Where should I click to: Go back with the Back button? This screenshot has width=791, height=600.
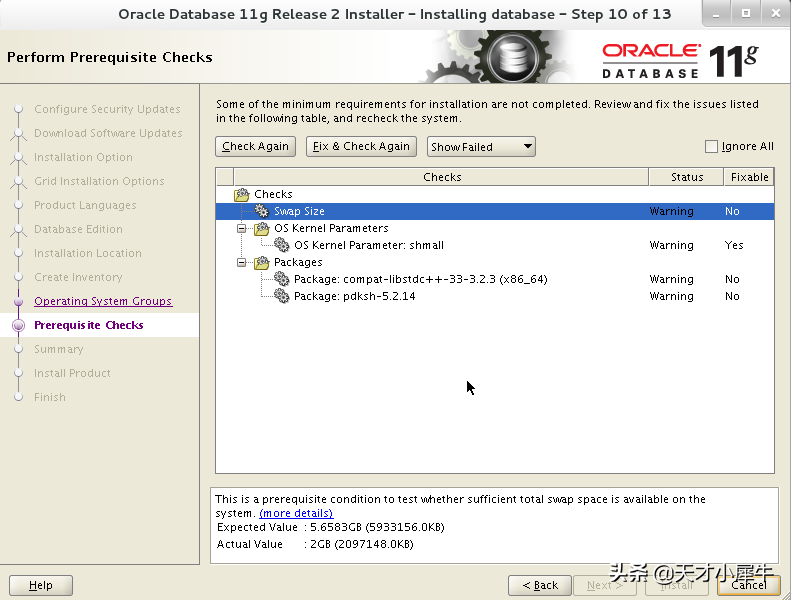(x=540, y=585)
